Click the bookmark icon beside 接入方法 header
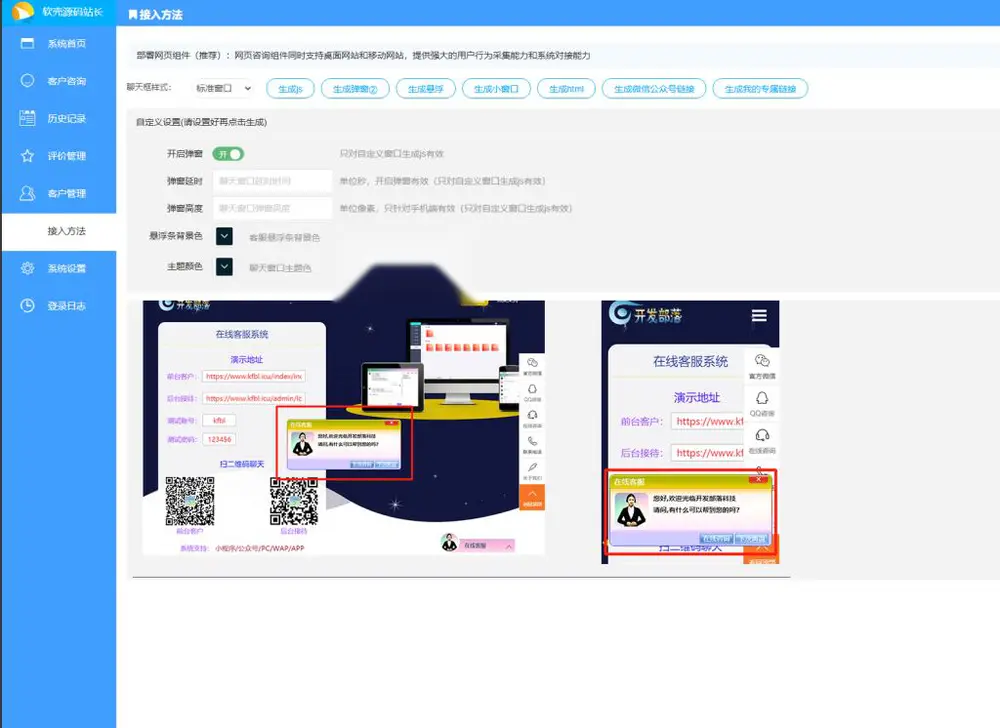The image size is (1000, 728). pyautogui.click(x=133, y=14)
